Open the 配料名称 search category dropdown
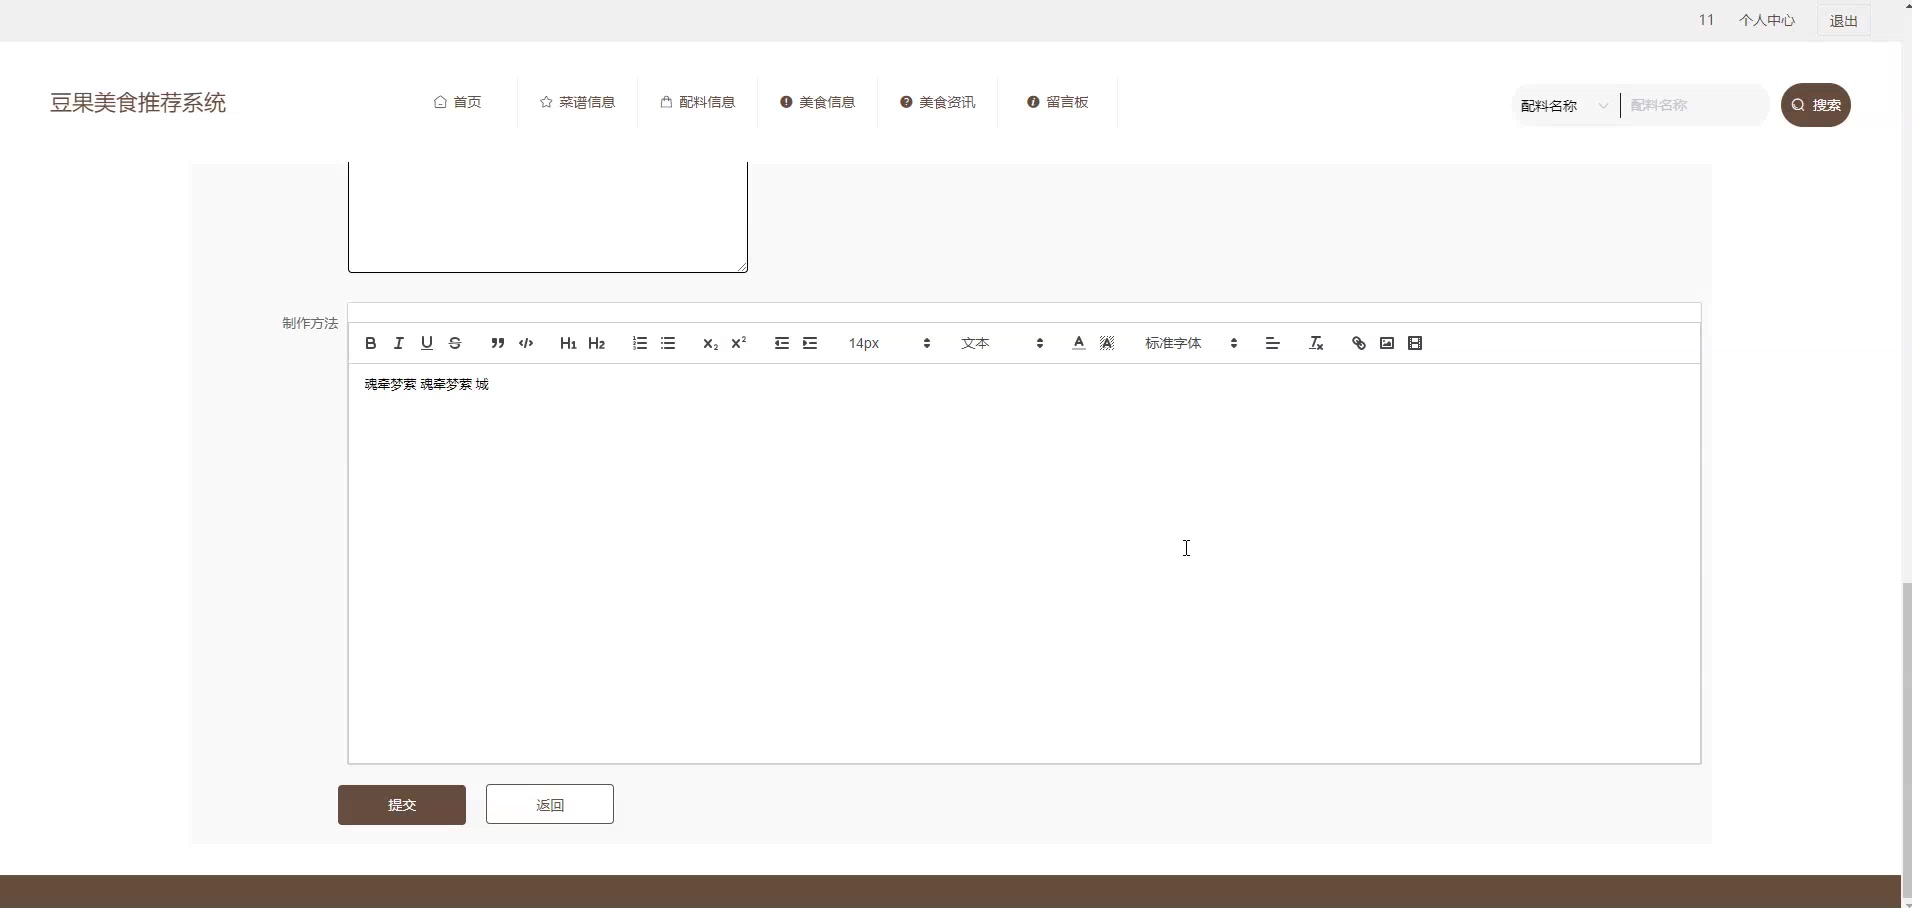The width and height of the screenshot is (1912, 908). pyautogui.click(x=1565, y=105)
